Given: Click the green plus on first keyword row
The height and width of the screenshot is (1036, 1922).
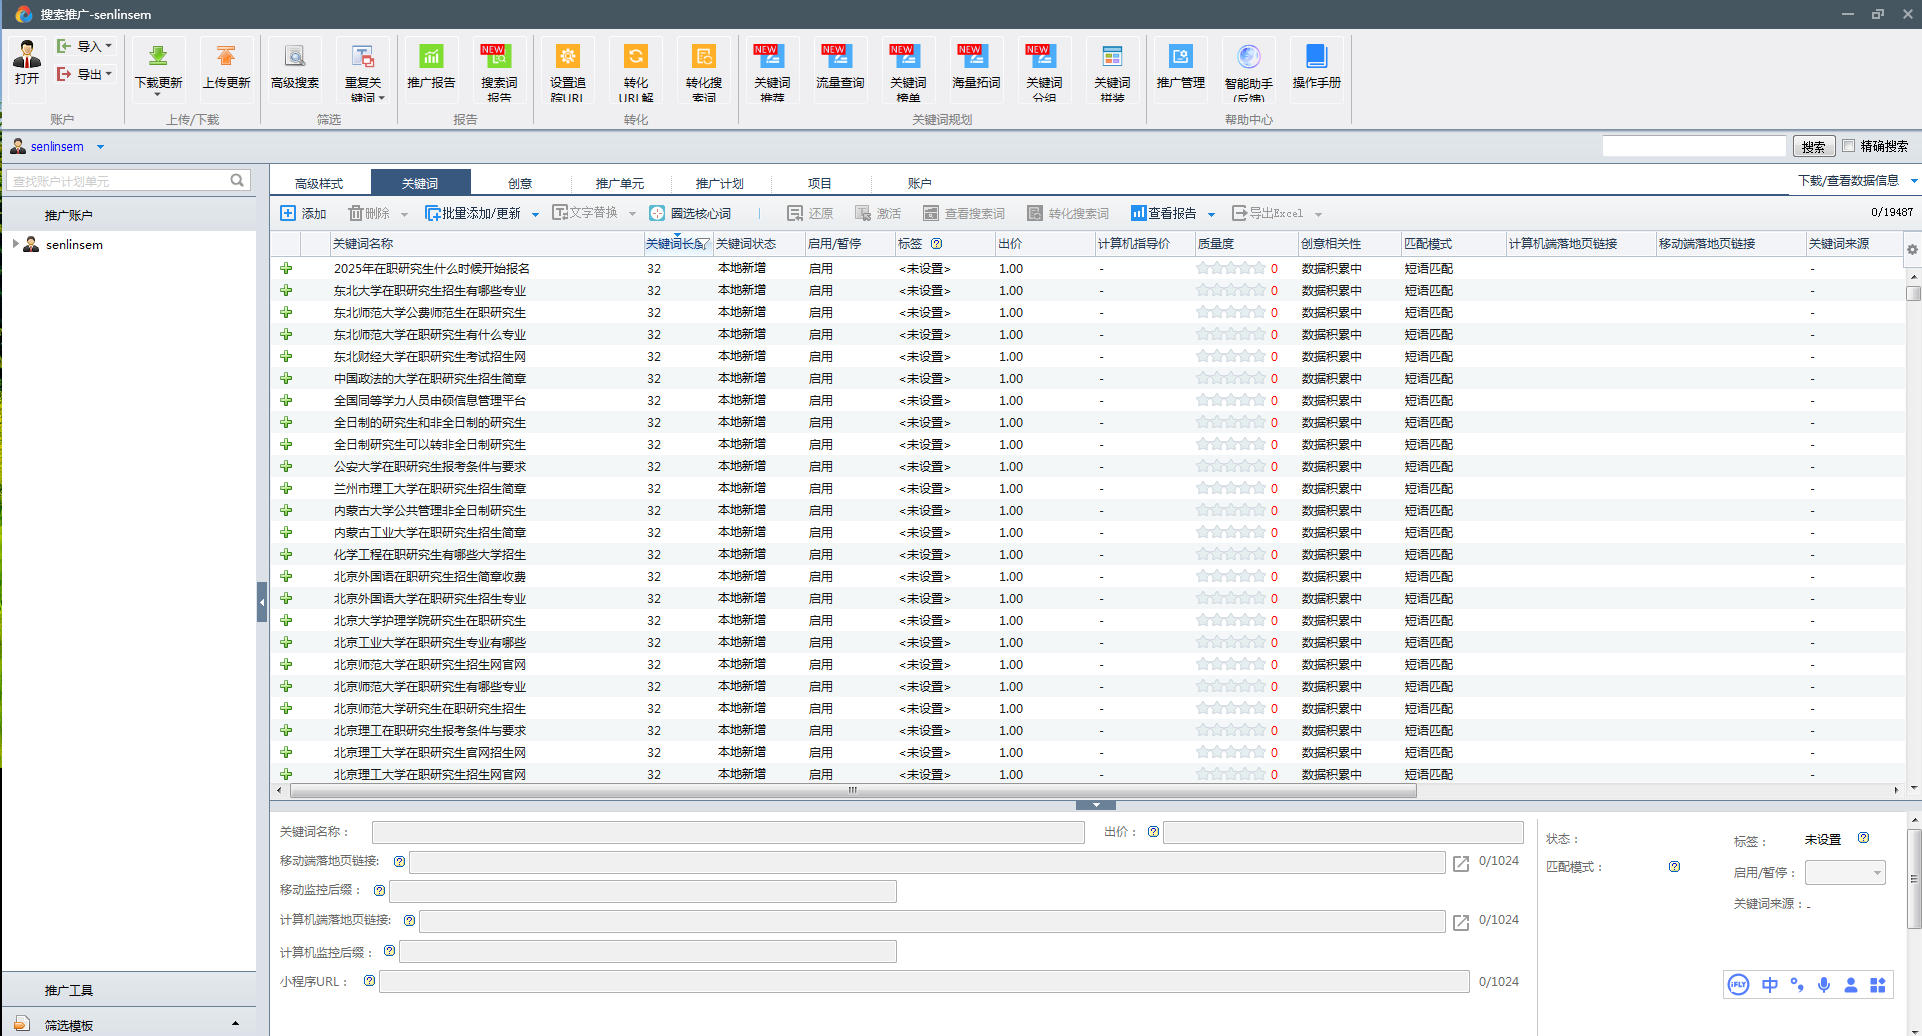Looking at the screenshot, I should (x=286, y=268).
